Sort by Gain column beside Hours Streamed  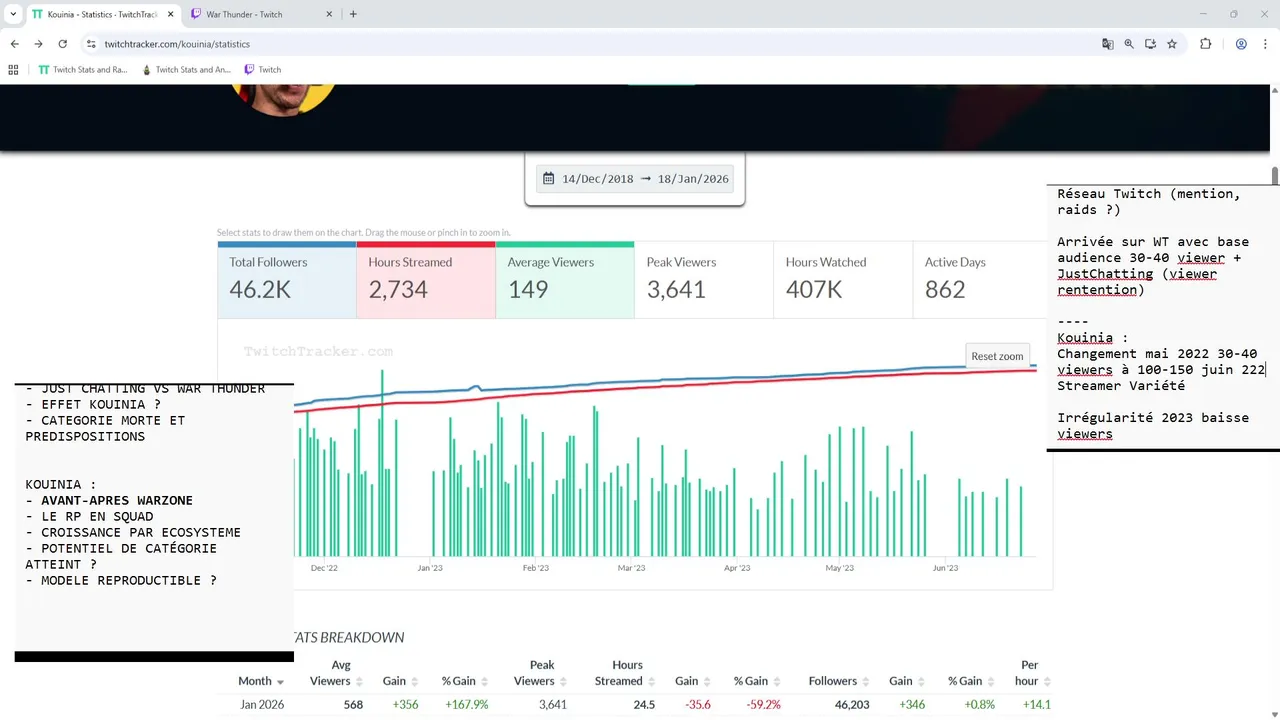click(x=692, y=681)
